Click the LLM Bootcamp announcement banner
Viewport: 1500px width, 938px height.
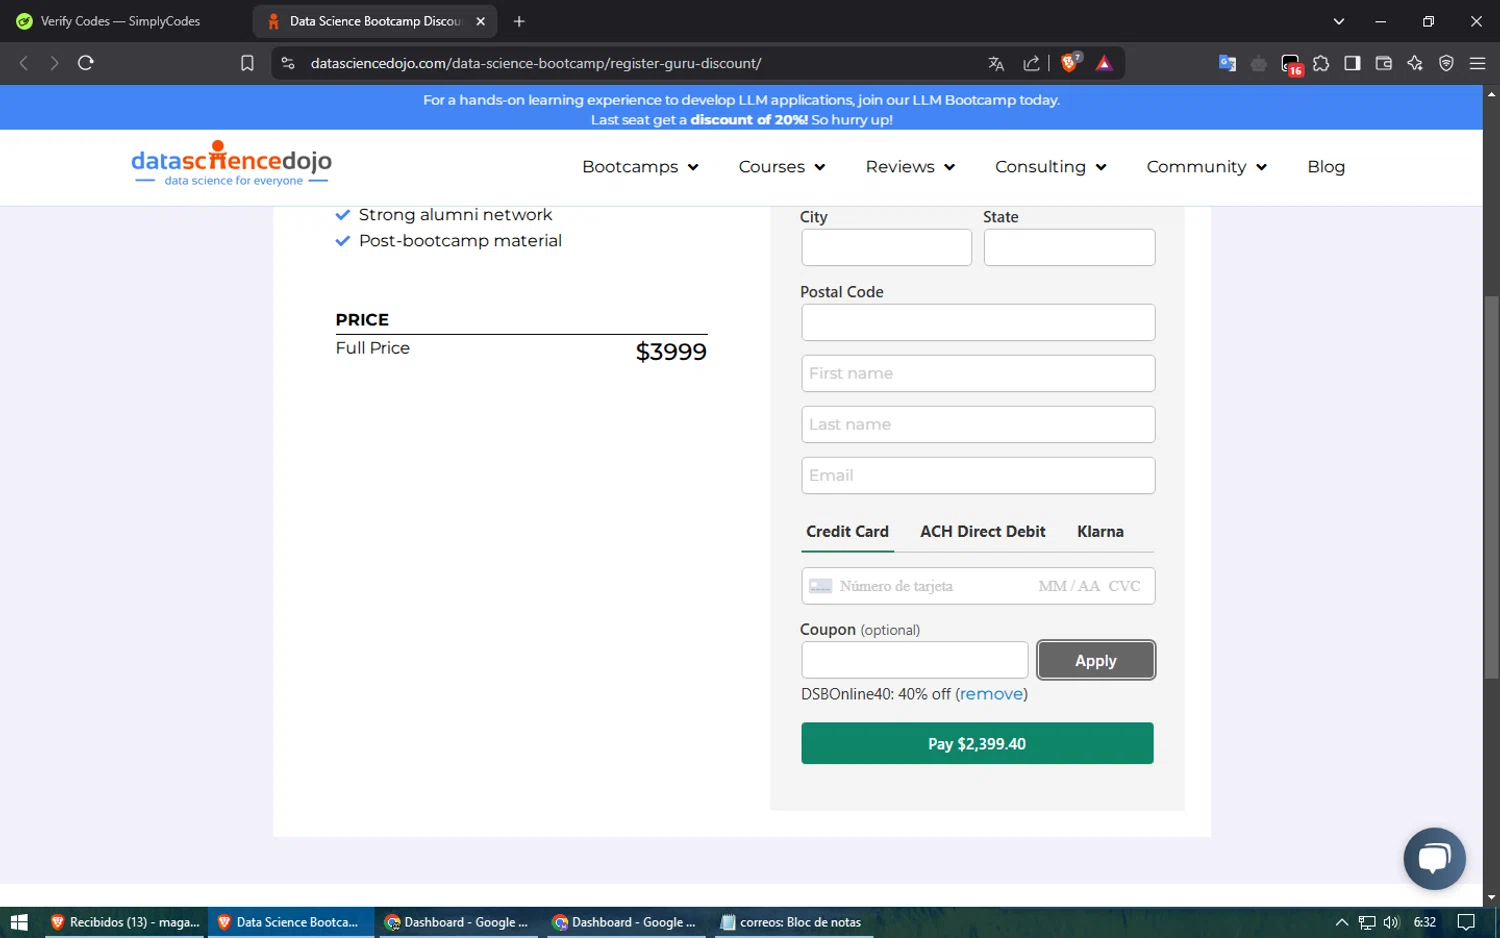(x=741, y=108)
